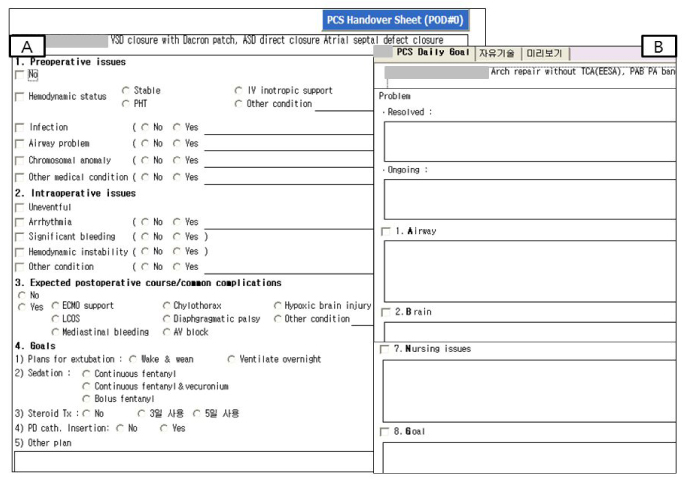Choose the Mediastinal bleeding radio option

click(56, 332)
